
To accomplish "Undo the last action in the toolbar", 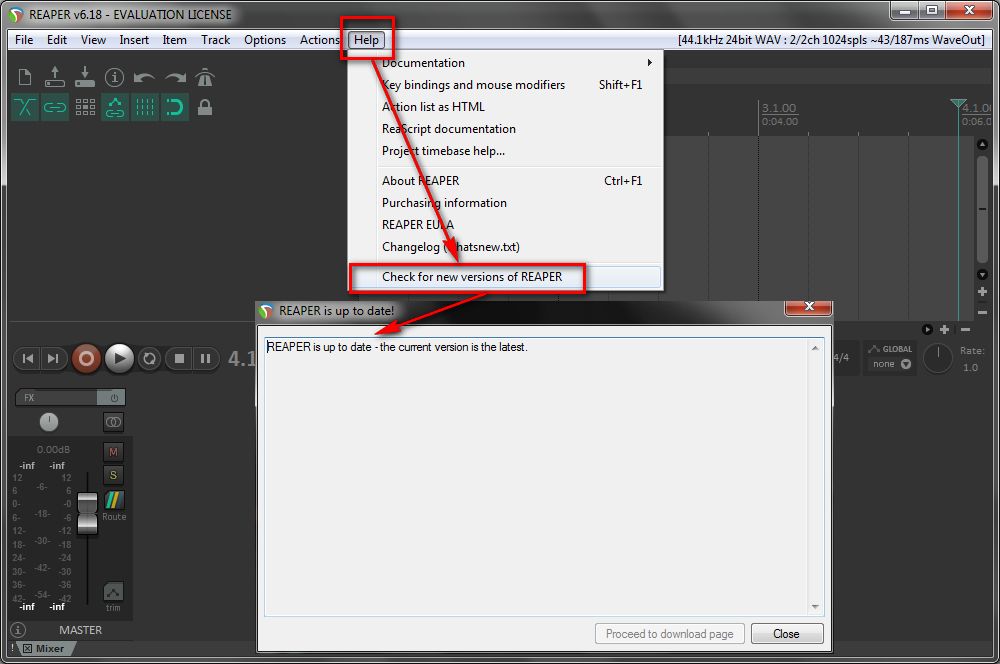I will [x=144, y=78].
